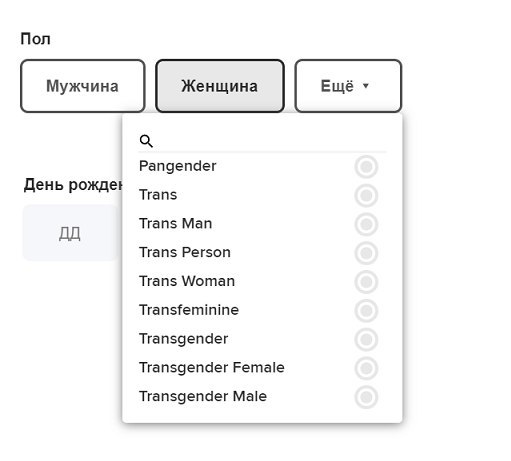Open the Ещё gender options dropdown
This screenshot has height=461, width=511.
click(x=348, y=86)
